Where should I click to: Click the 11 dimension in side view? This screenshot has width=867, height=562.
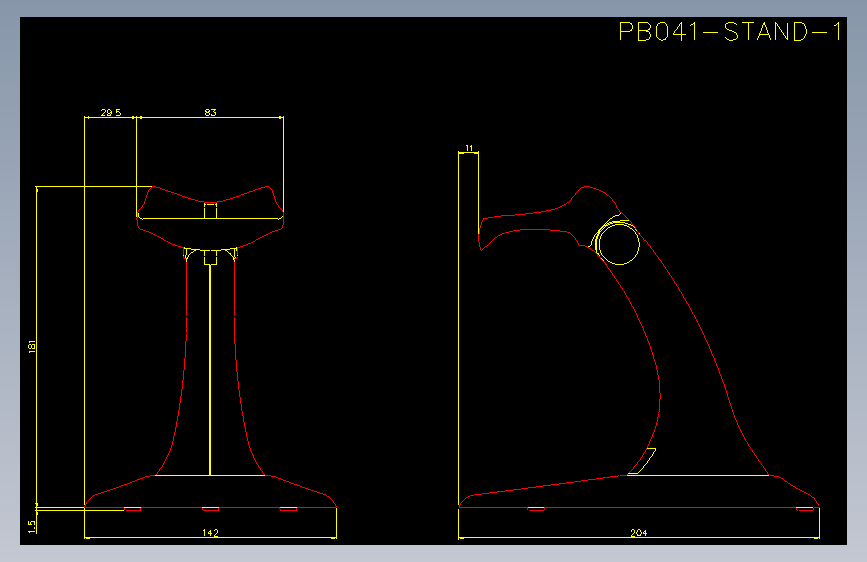coord(469,148)
